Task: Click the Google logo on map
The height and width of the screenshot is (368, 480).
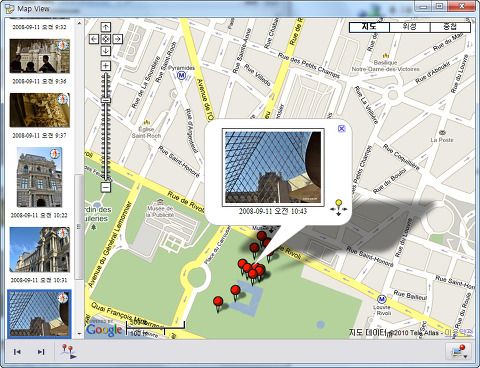Action: (104, 330)
